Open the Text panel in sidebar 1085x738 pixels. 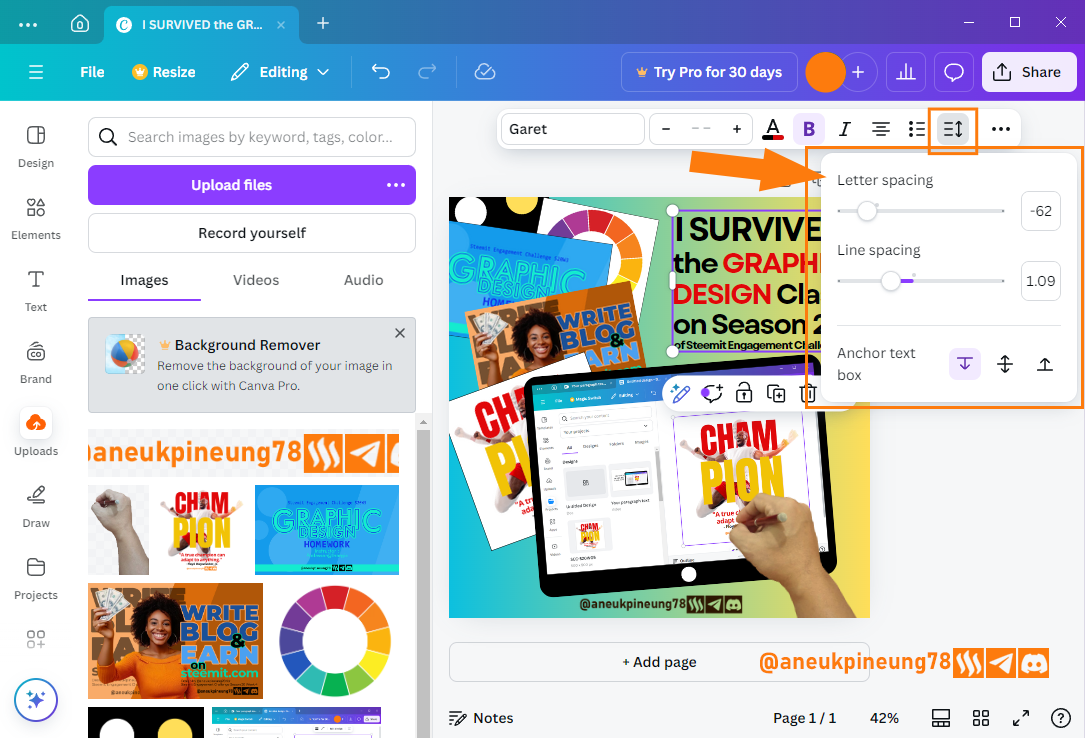pyautogui.click(x=36, y=290)
